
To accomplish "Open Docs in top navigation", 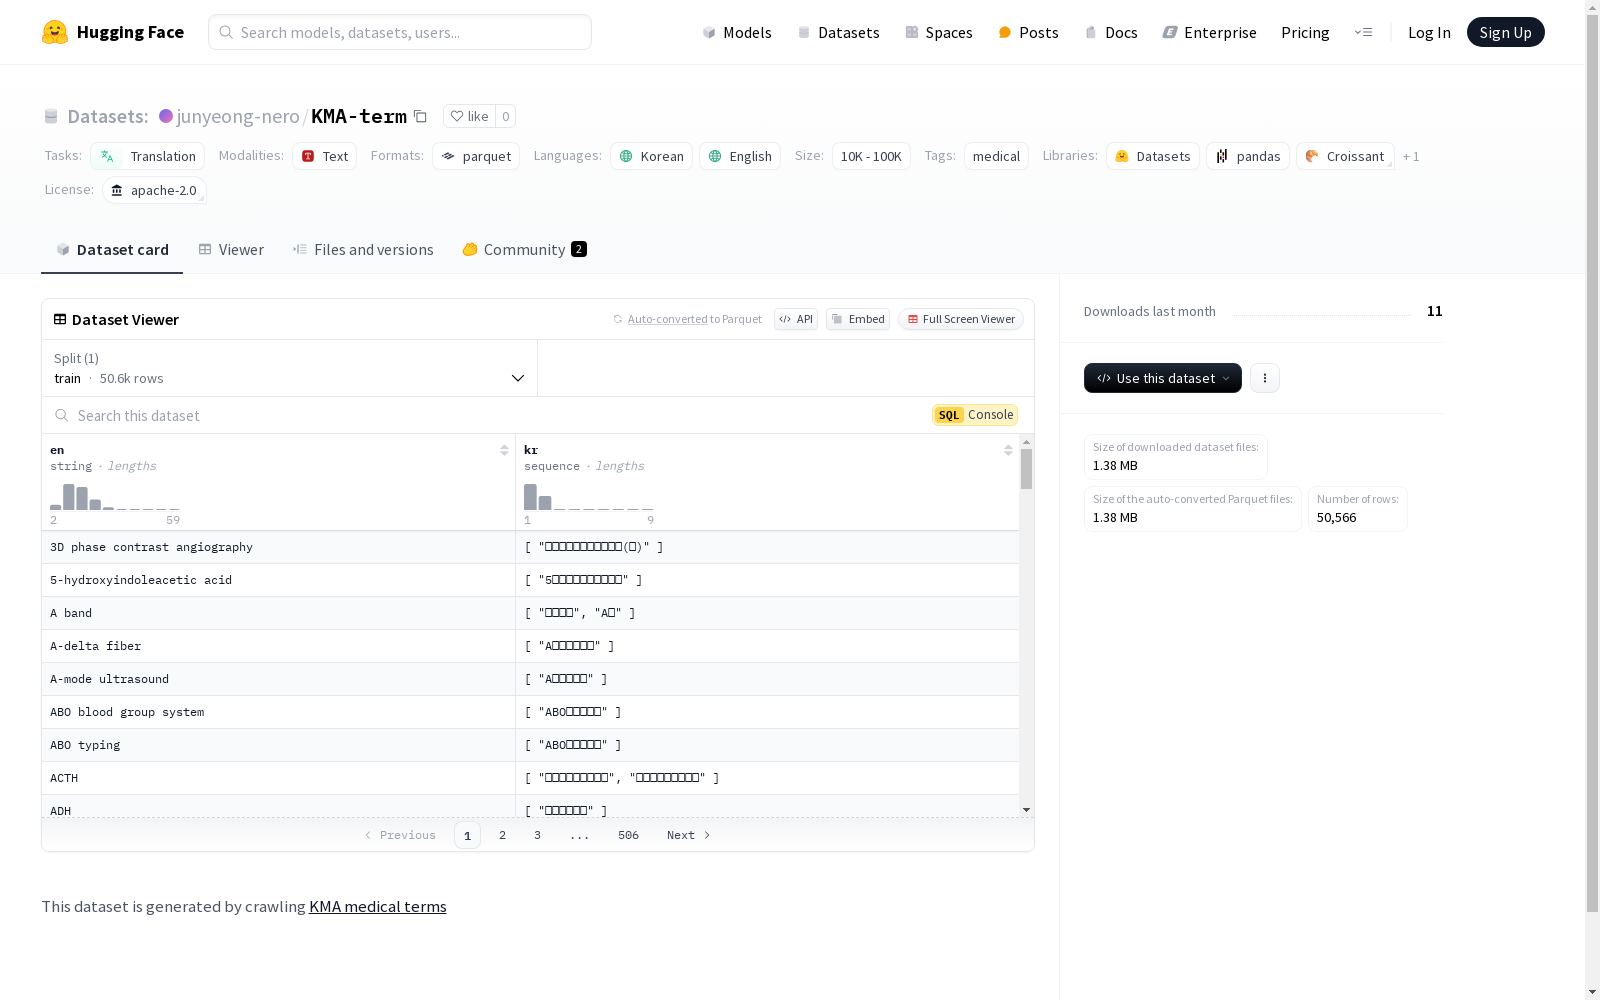I will coord(1111,32).
